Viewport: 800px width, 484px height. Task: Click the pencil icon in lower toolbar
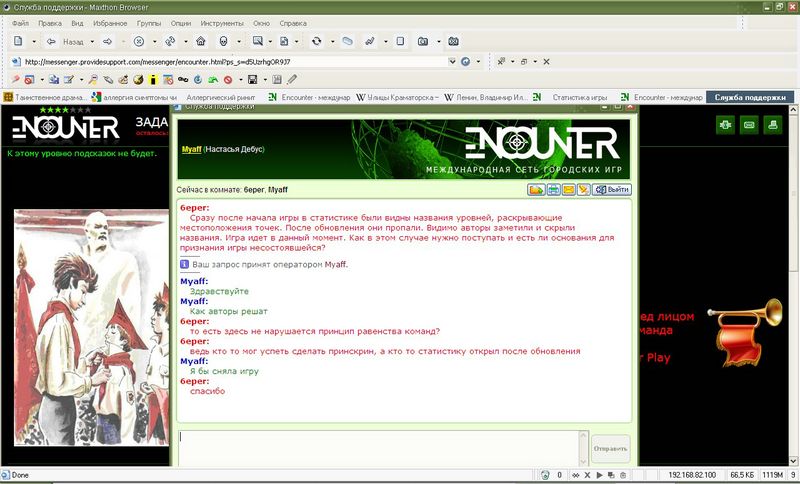292,80
